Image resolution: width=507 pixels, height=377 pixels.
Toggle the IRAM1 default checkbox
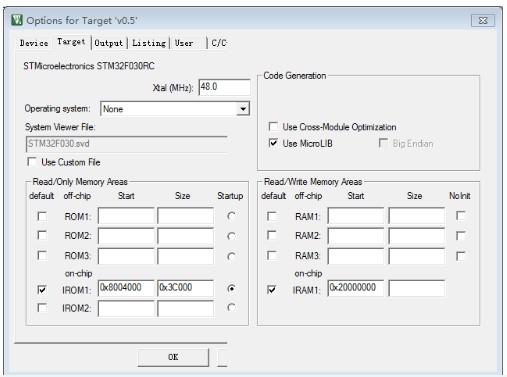coord(272,289)
